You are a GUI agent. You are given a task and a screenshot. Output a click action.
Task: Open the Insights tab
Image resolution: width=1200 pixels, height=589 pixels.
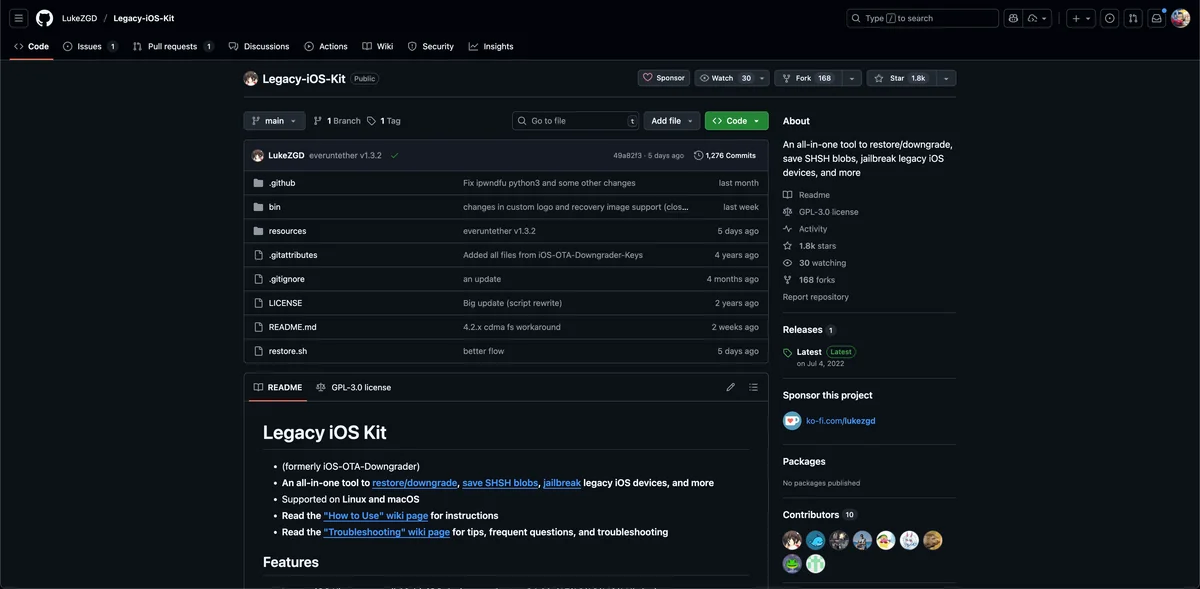tap(491, 46)
